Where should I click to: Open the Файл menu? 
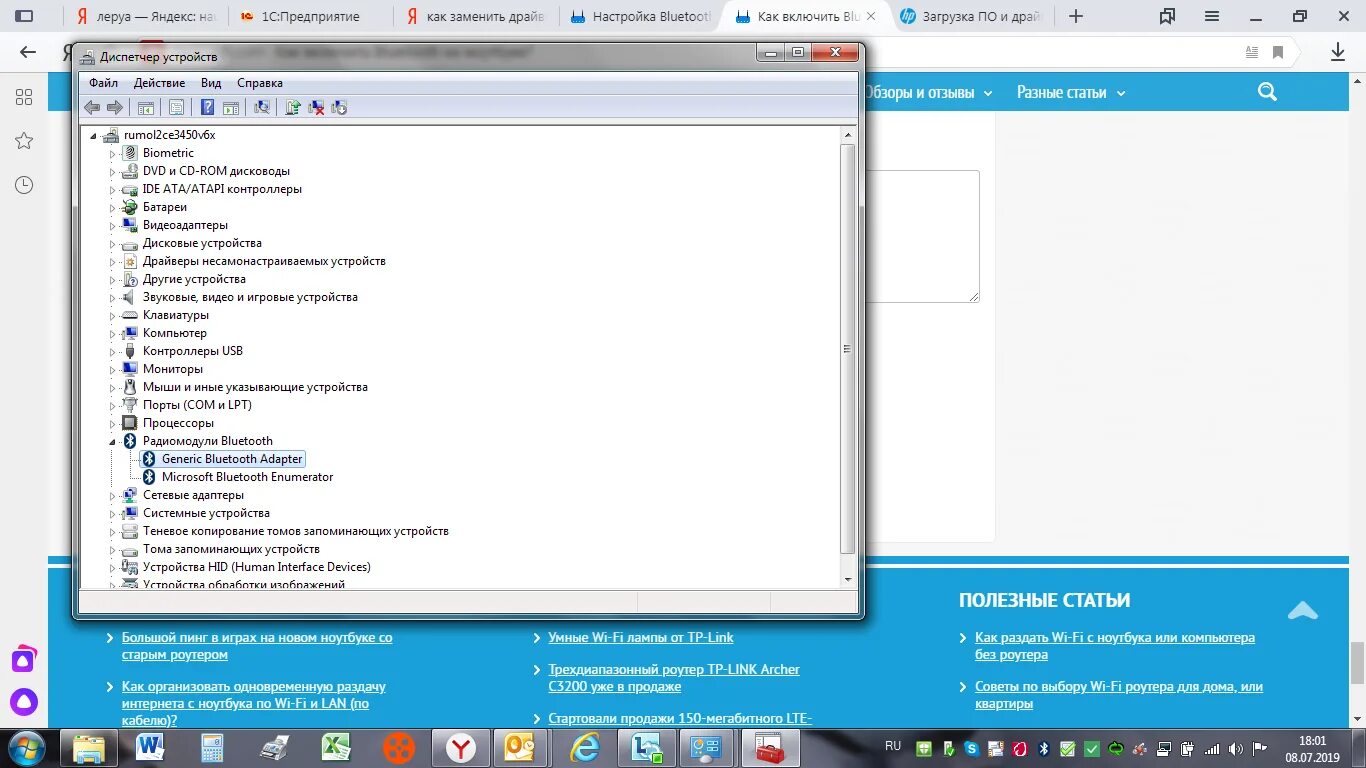click(x=103, y=83)
